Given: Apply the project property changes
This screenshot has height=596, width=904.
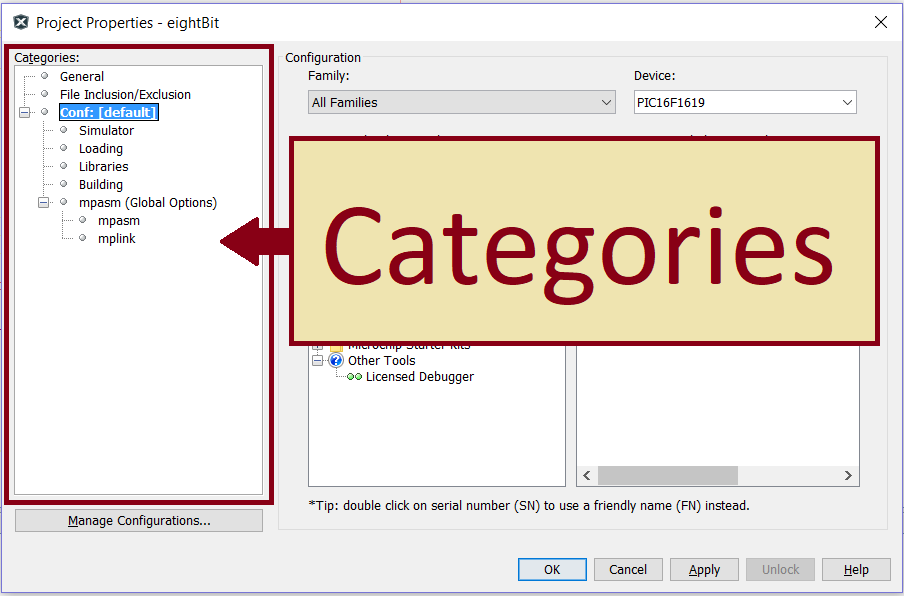Looking at the screenshot, I should [x=704, y=569].
